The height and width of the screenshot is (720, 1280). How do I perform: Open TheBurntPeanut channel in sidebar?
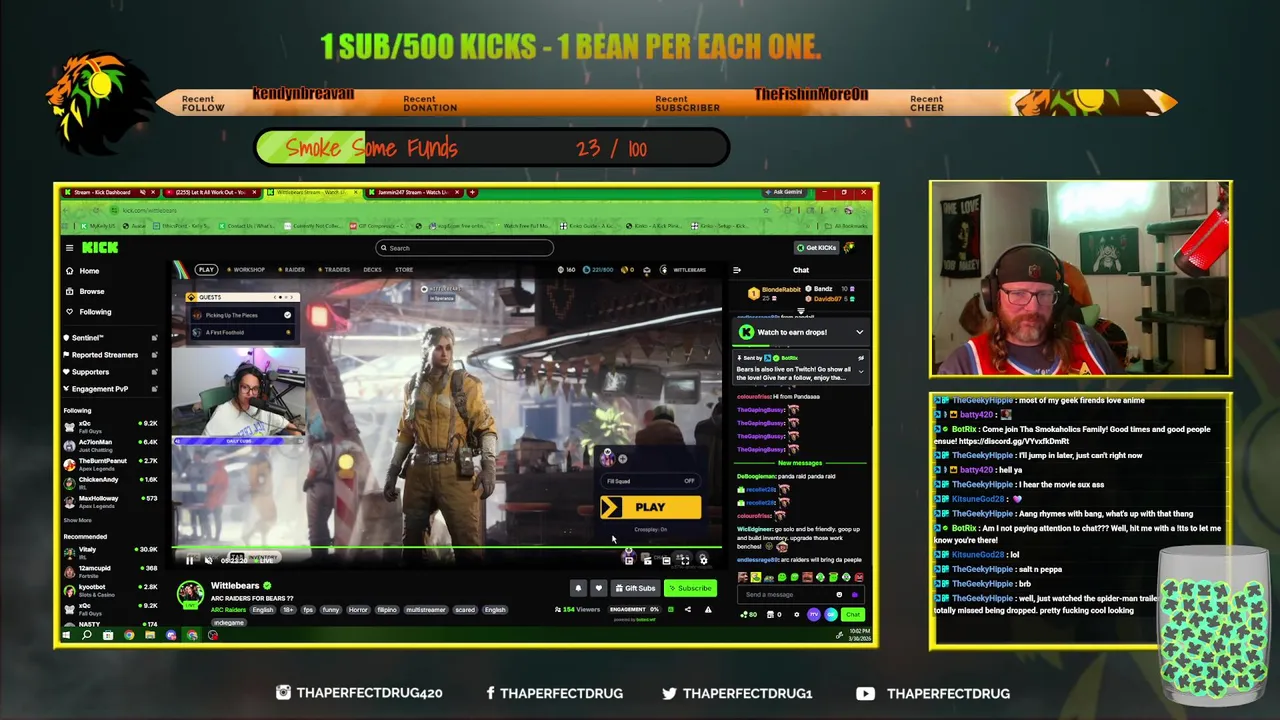110,464
